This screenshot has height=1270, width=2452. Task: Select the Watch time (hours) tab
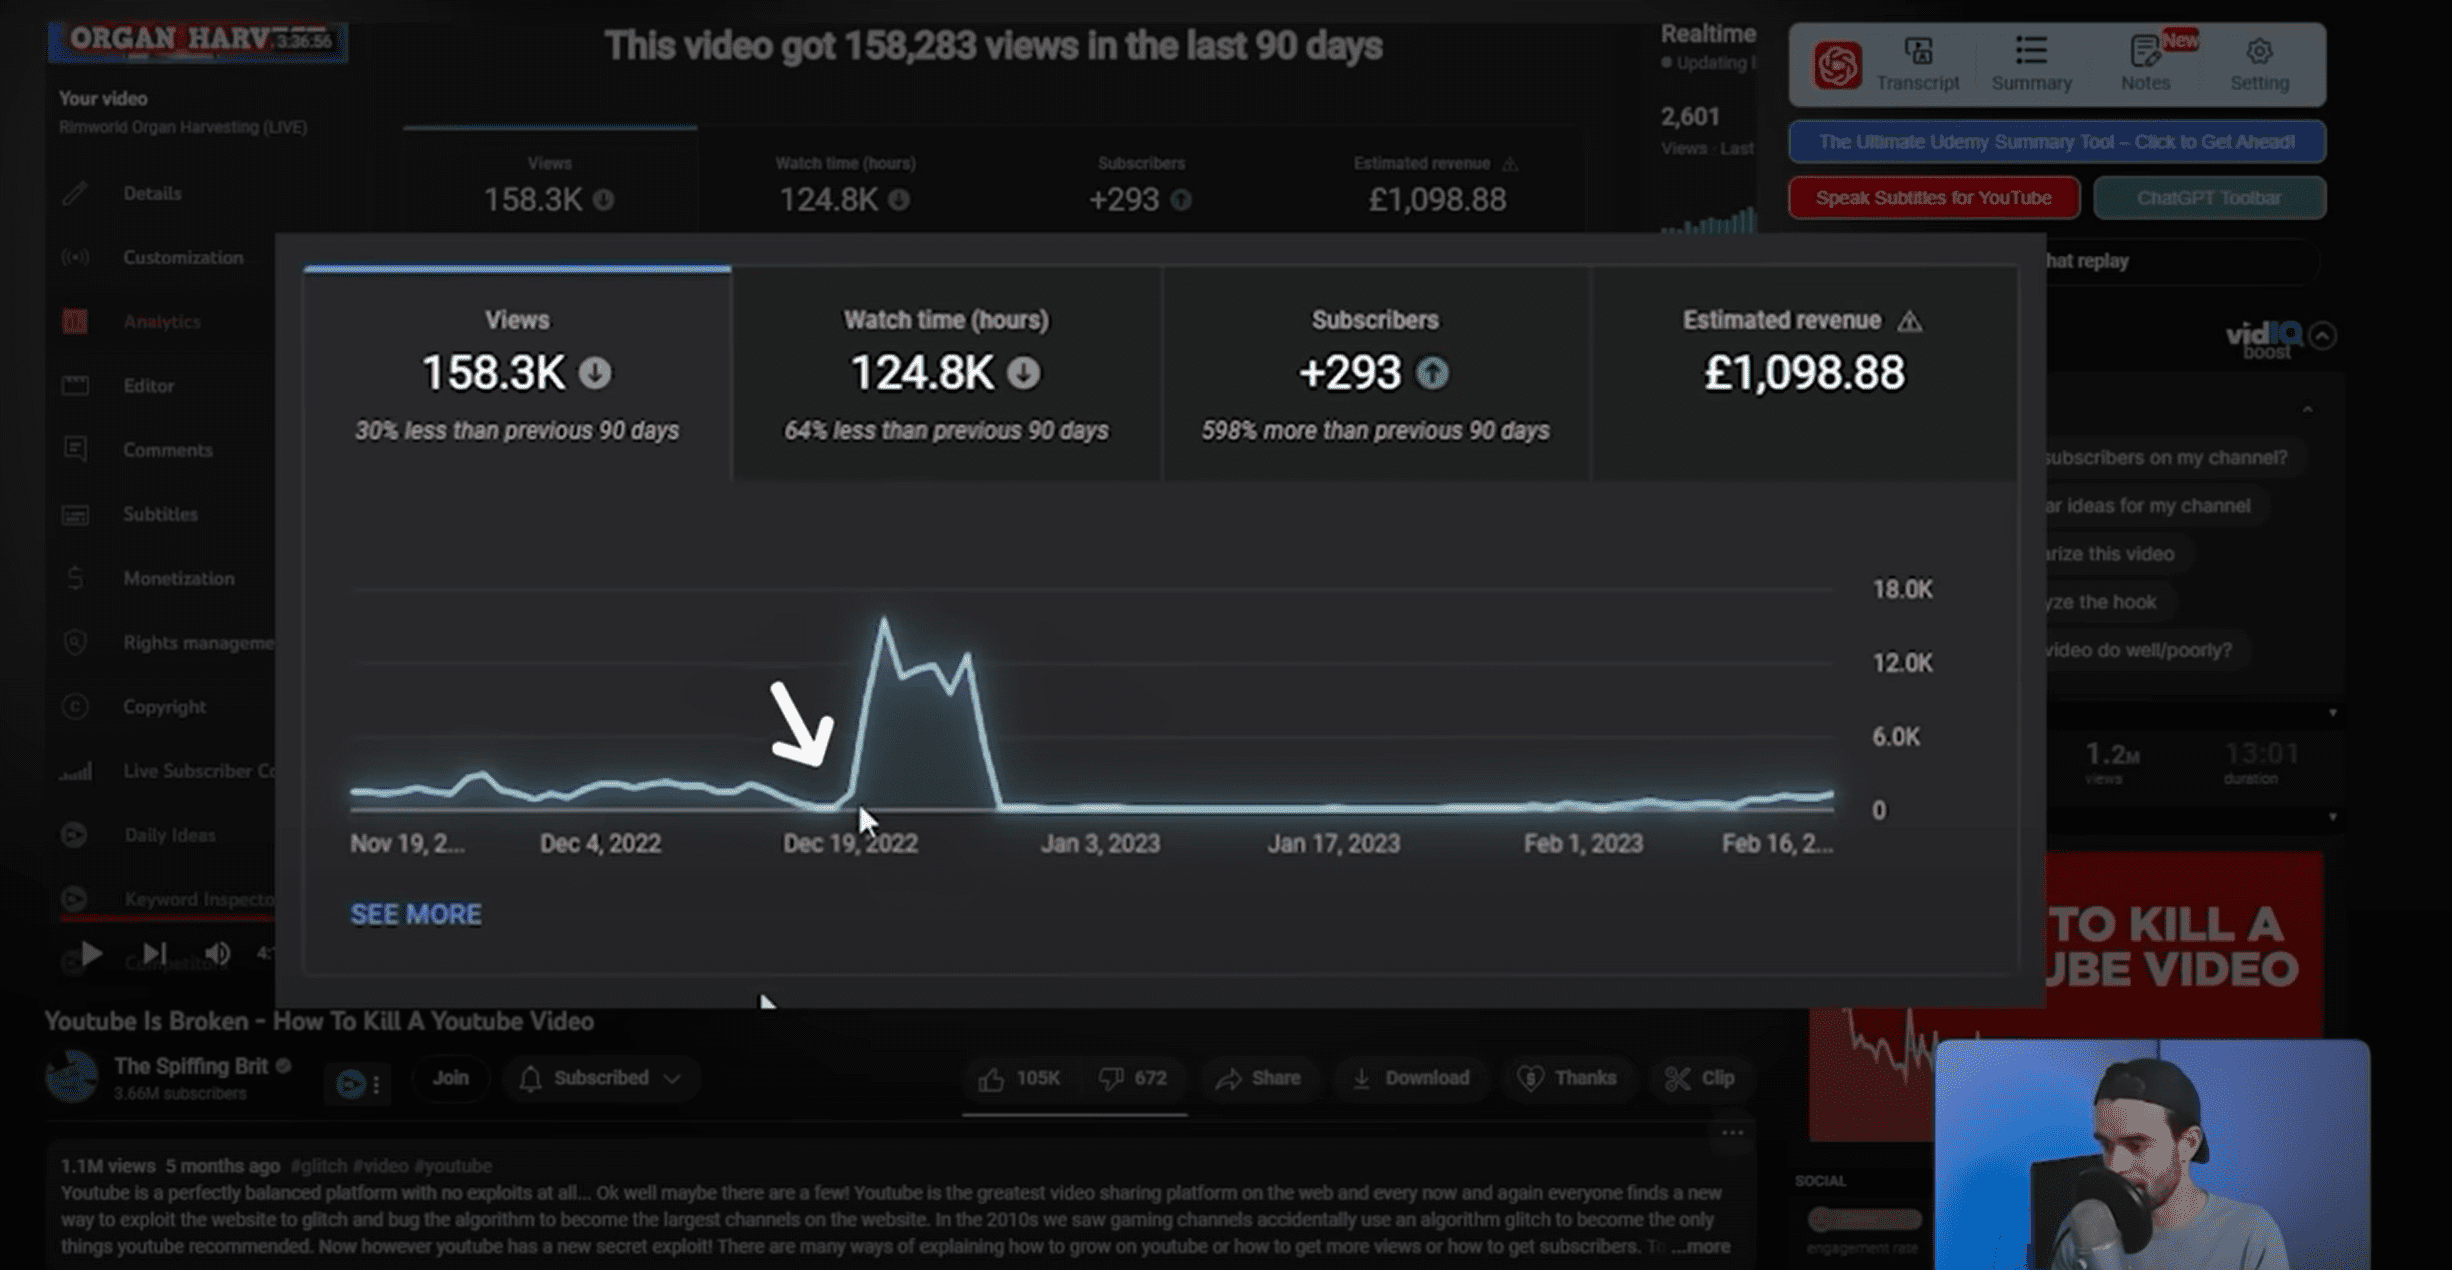tap(946, 374)
